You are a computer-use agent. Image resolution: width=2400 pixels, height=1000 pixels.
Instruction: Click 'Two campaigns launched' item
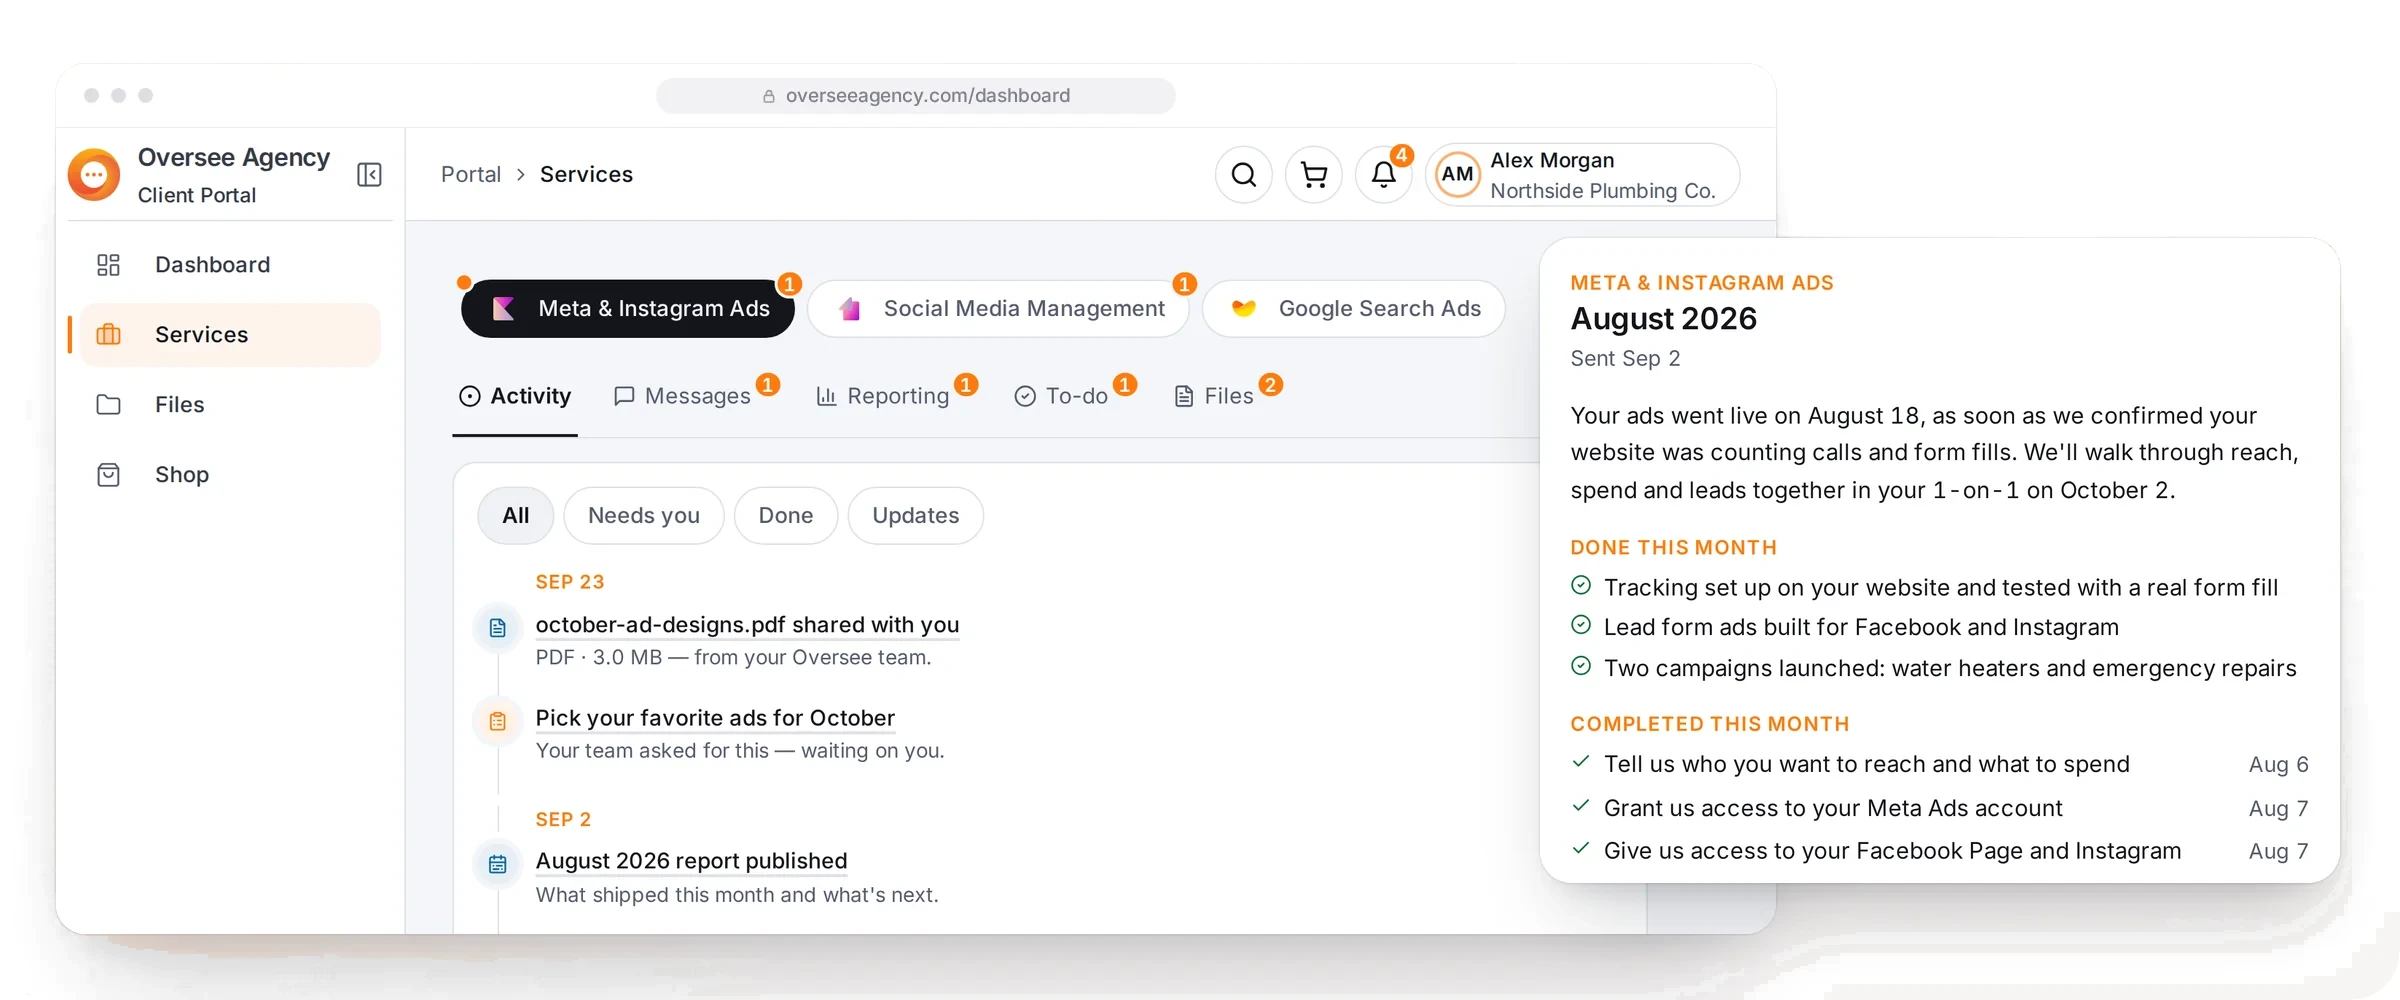pyautogui.click(x=1950, y=668)
